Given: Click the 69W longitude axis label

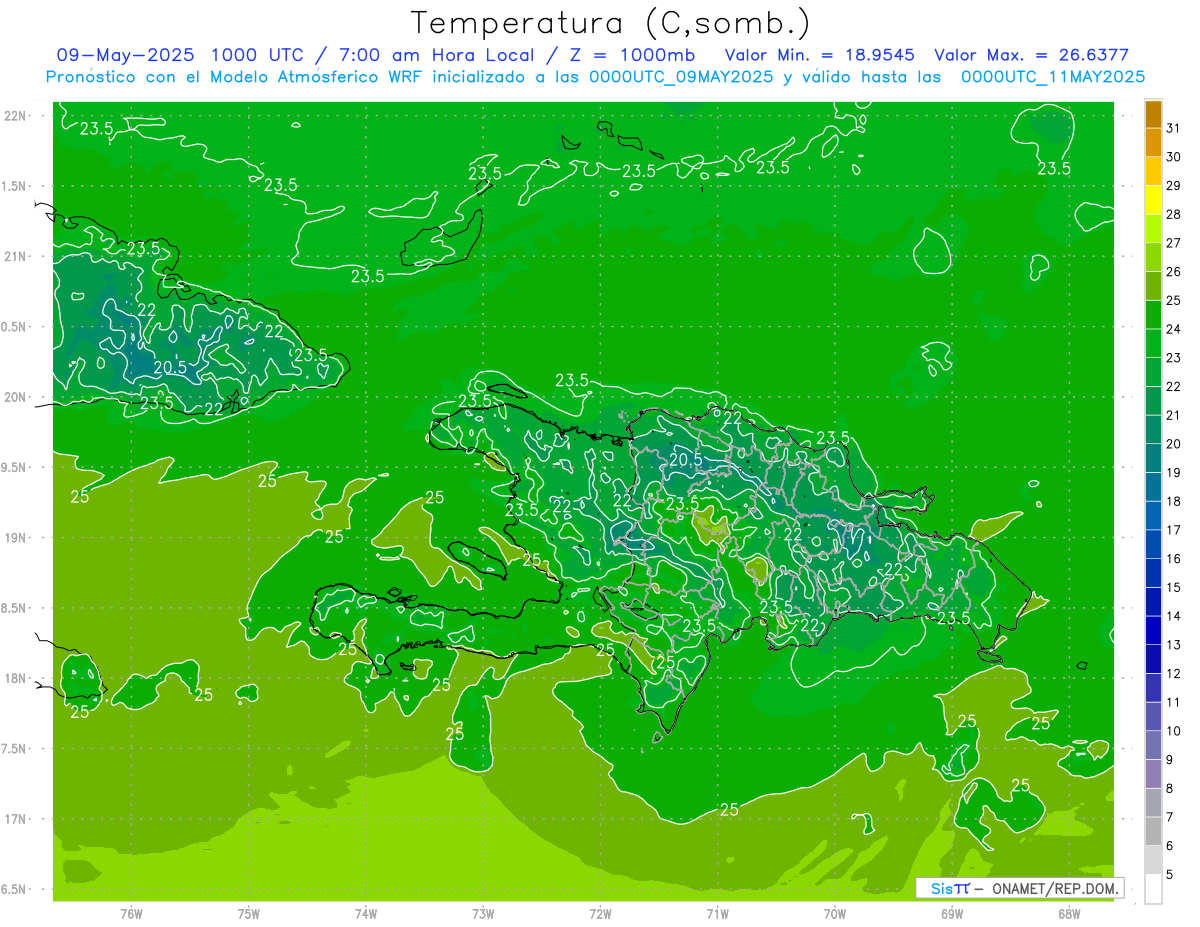Looking at the screenshot, I should (952, 914).
